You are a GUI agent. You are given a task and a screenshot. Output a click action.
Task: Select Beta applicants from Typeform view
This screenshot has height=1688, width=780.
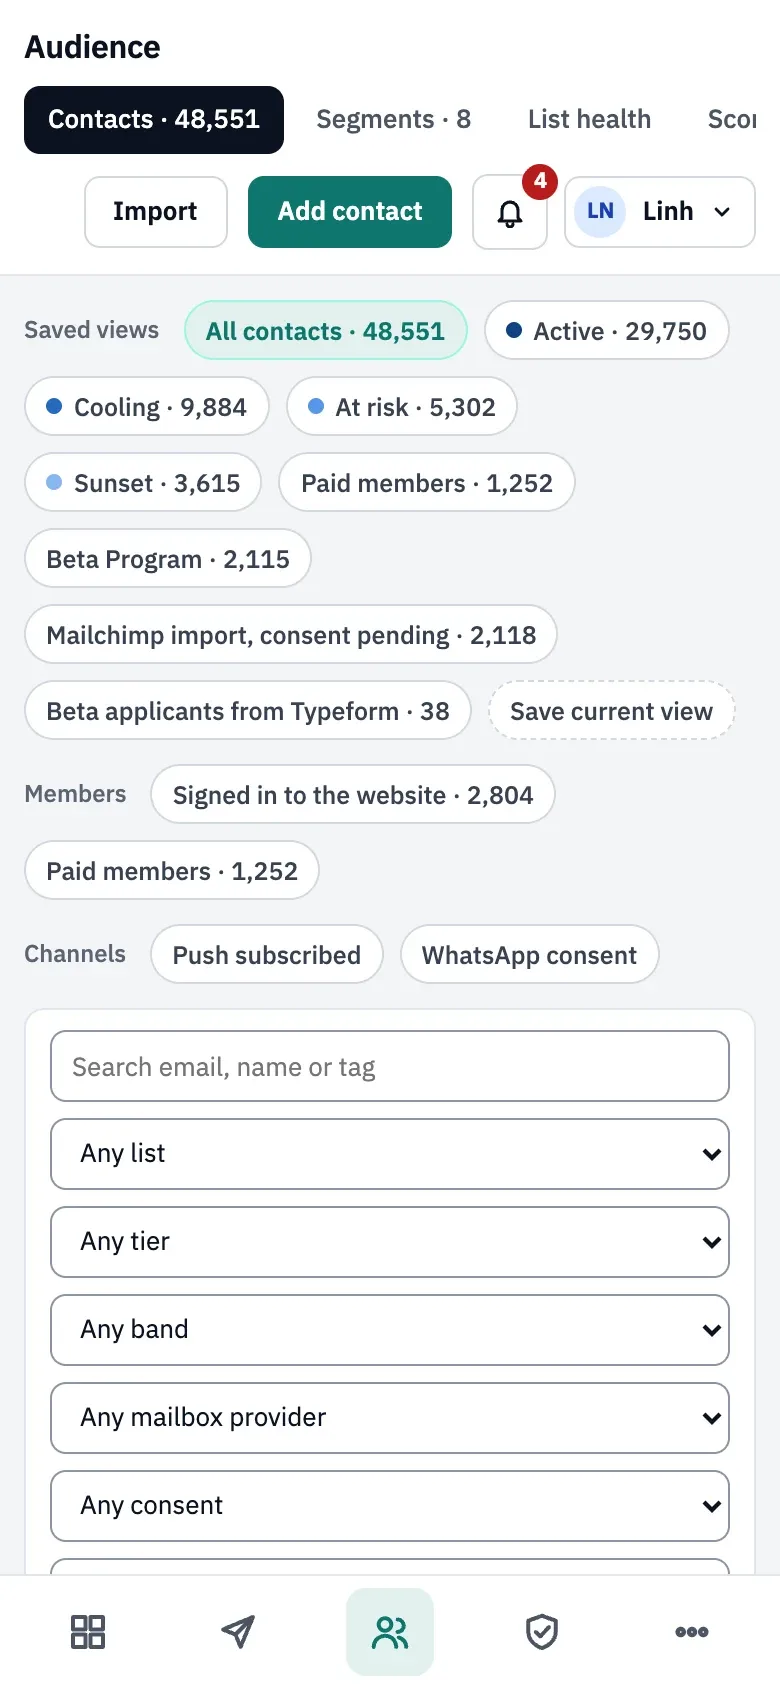click(x=248, y=711)
